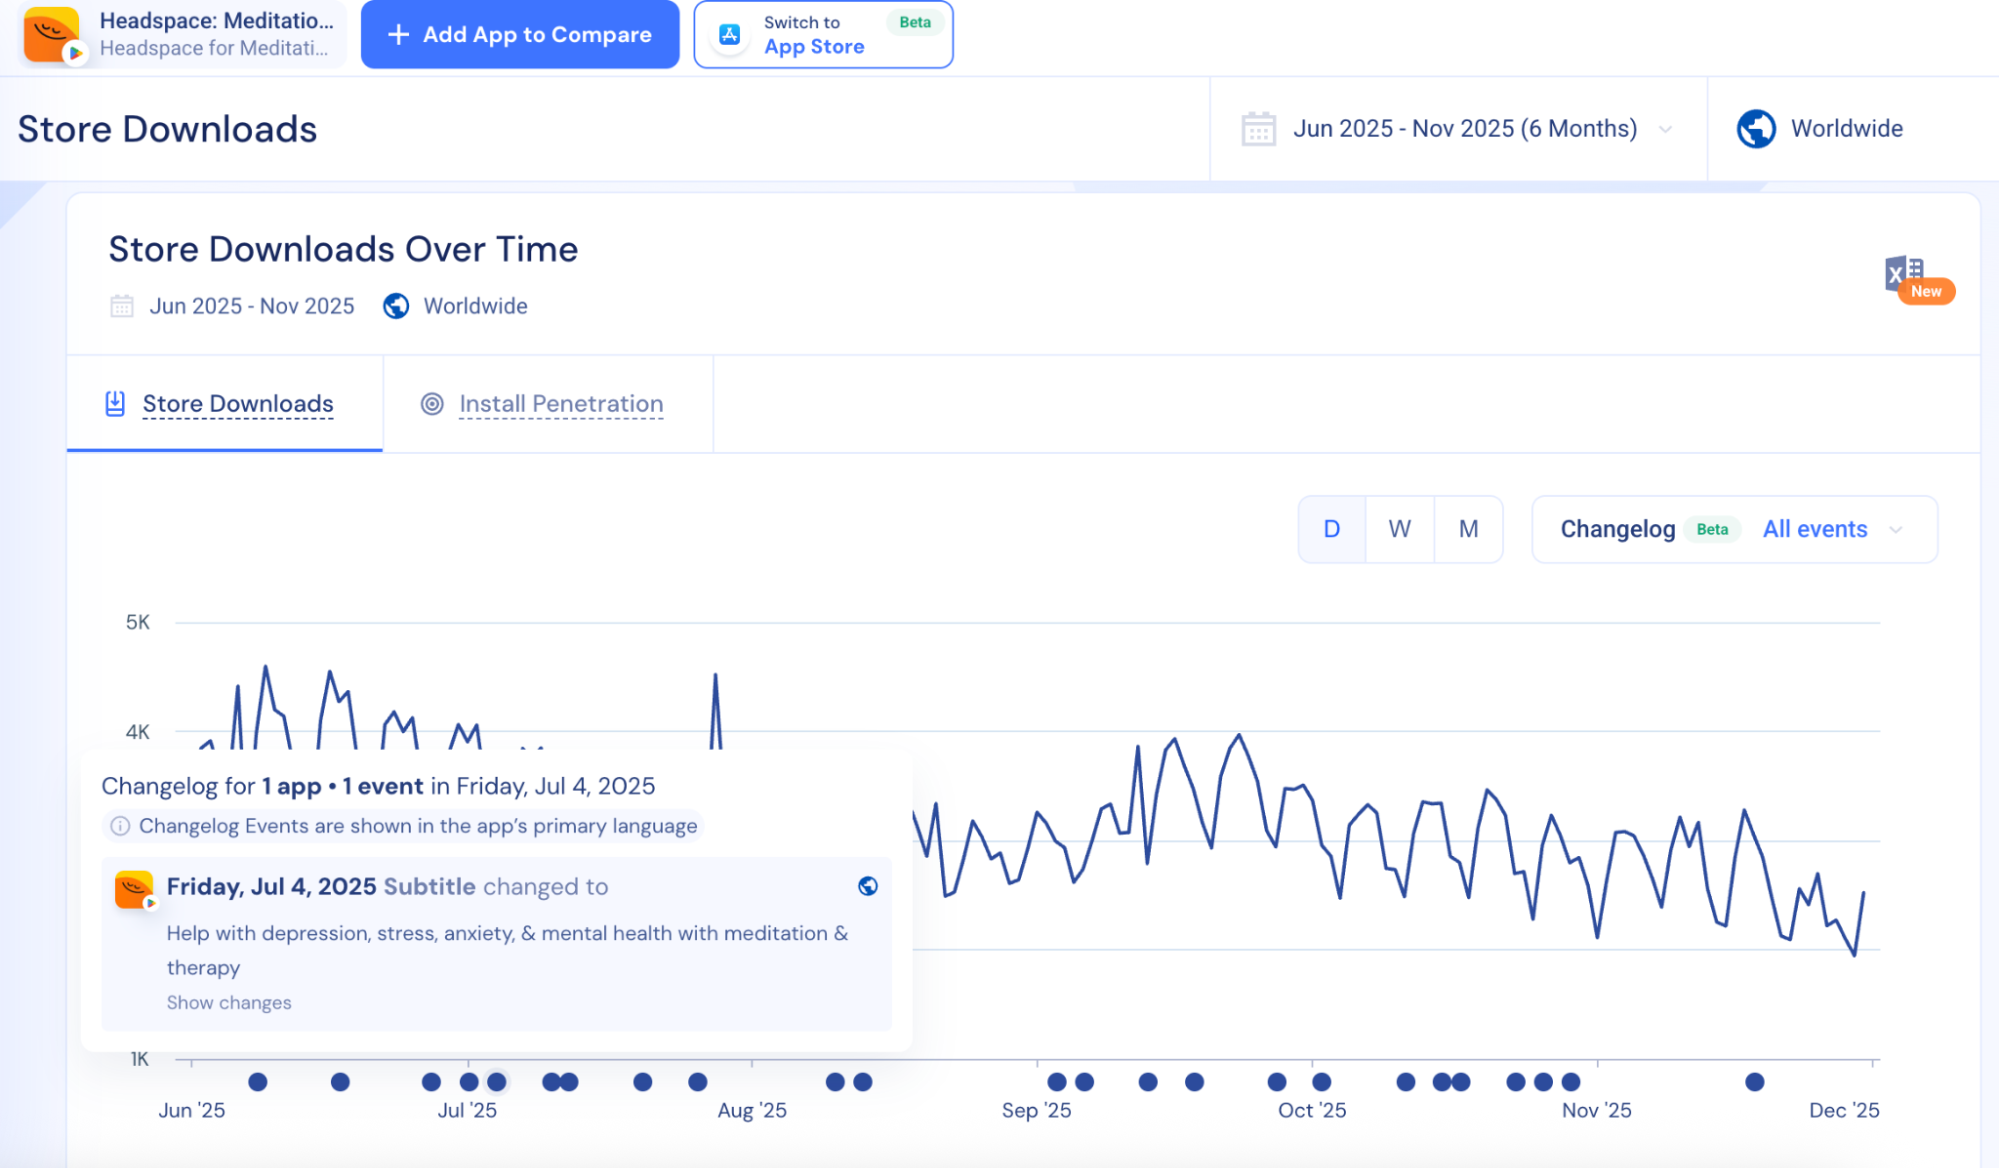Click Switch to App Store button
The image size is (1999, 1169).
coord(823,35)
